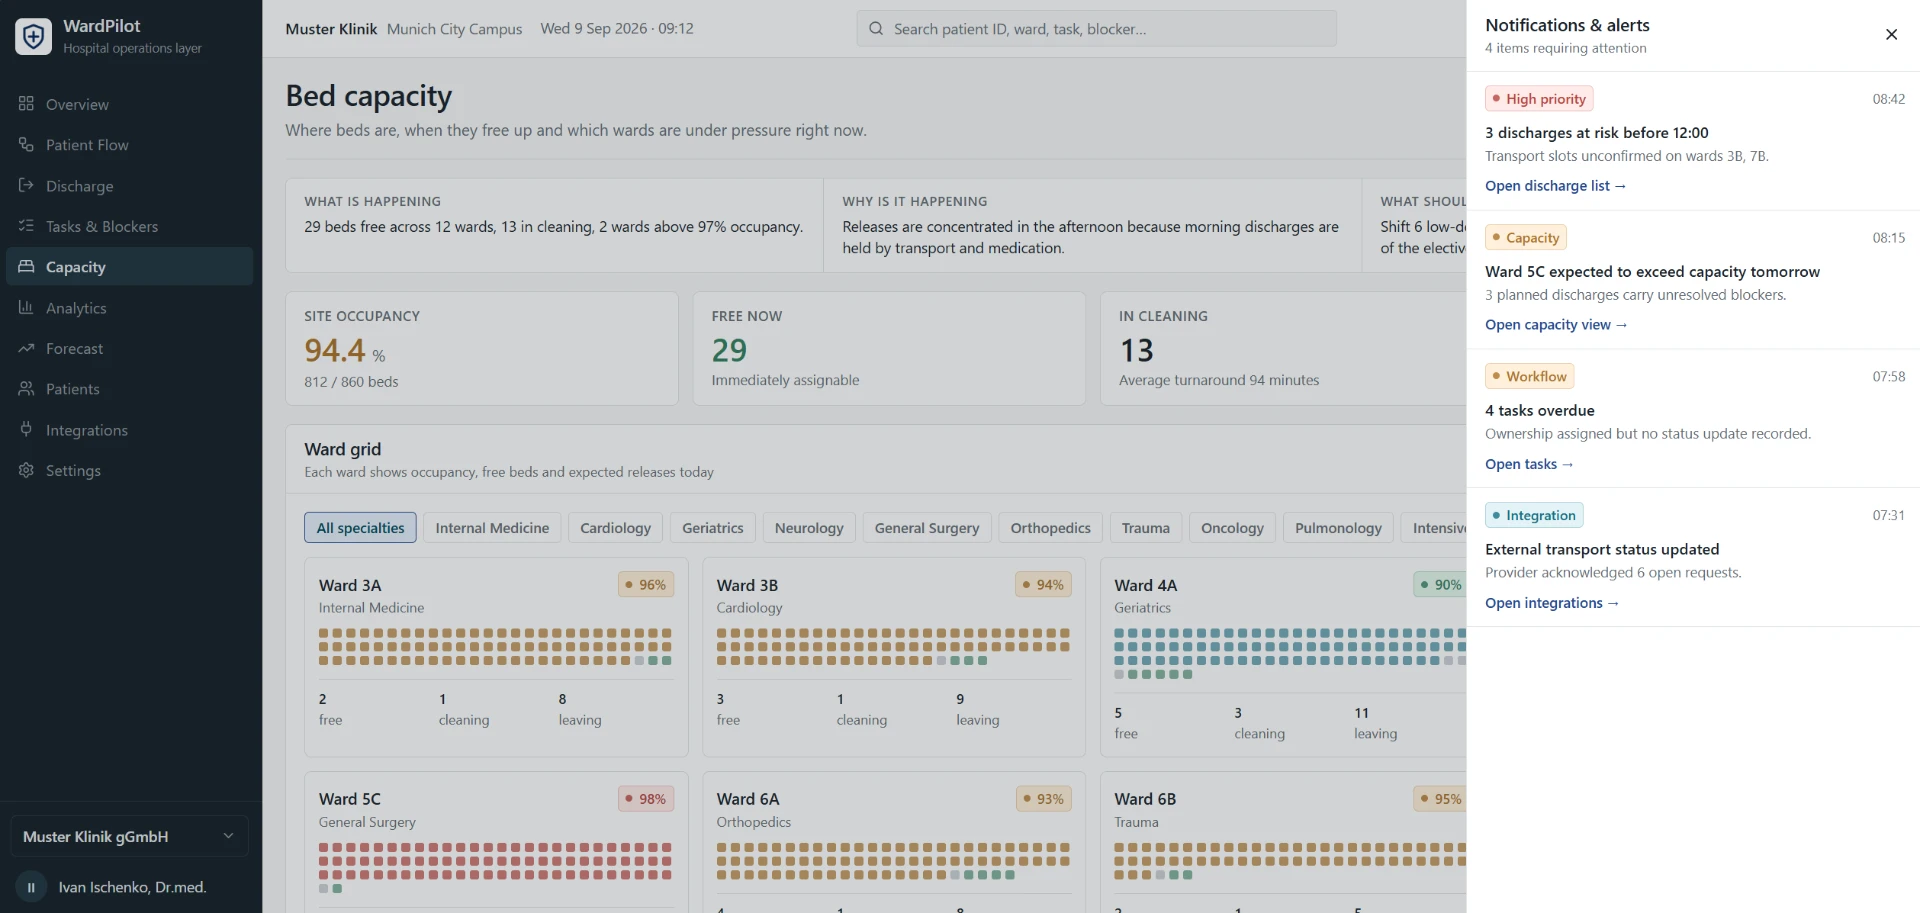Filter wards by Oncology
The image size is (1920, 913).
(1232, 528)
